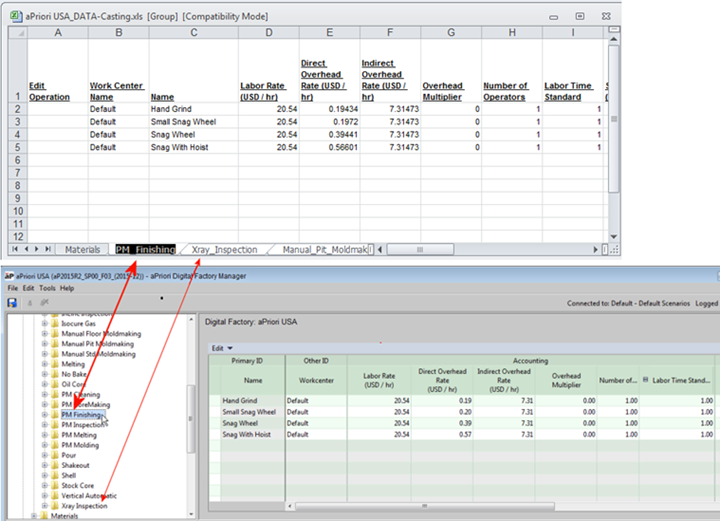Switch to the Xray_Inspection sheet tab
The height and width of the screenshot is (521, 720).
coord(225,250)
